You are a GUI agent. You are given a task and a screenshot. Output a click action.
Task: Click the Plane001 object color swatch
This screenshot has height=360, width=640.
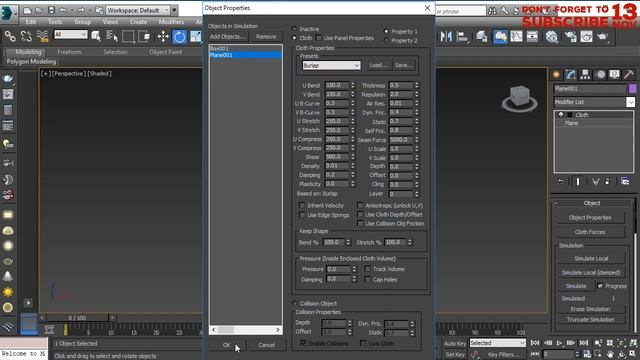[x=633, y=89]
